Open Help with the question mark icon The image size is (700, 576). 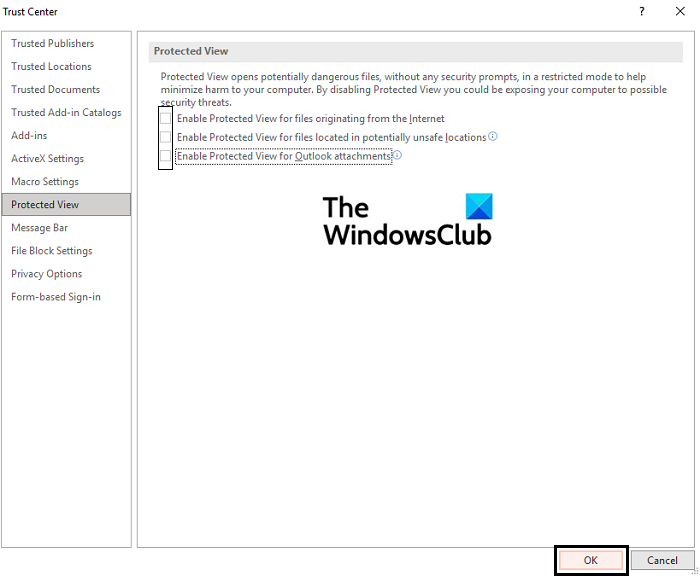642,11
